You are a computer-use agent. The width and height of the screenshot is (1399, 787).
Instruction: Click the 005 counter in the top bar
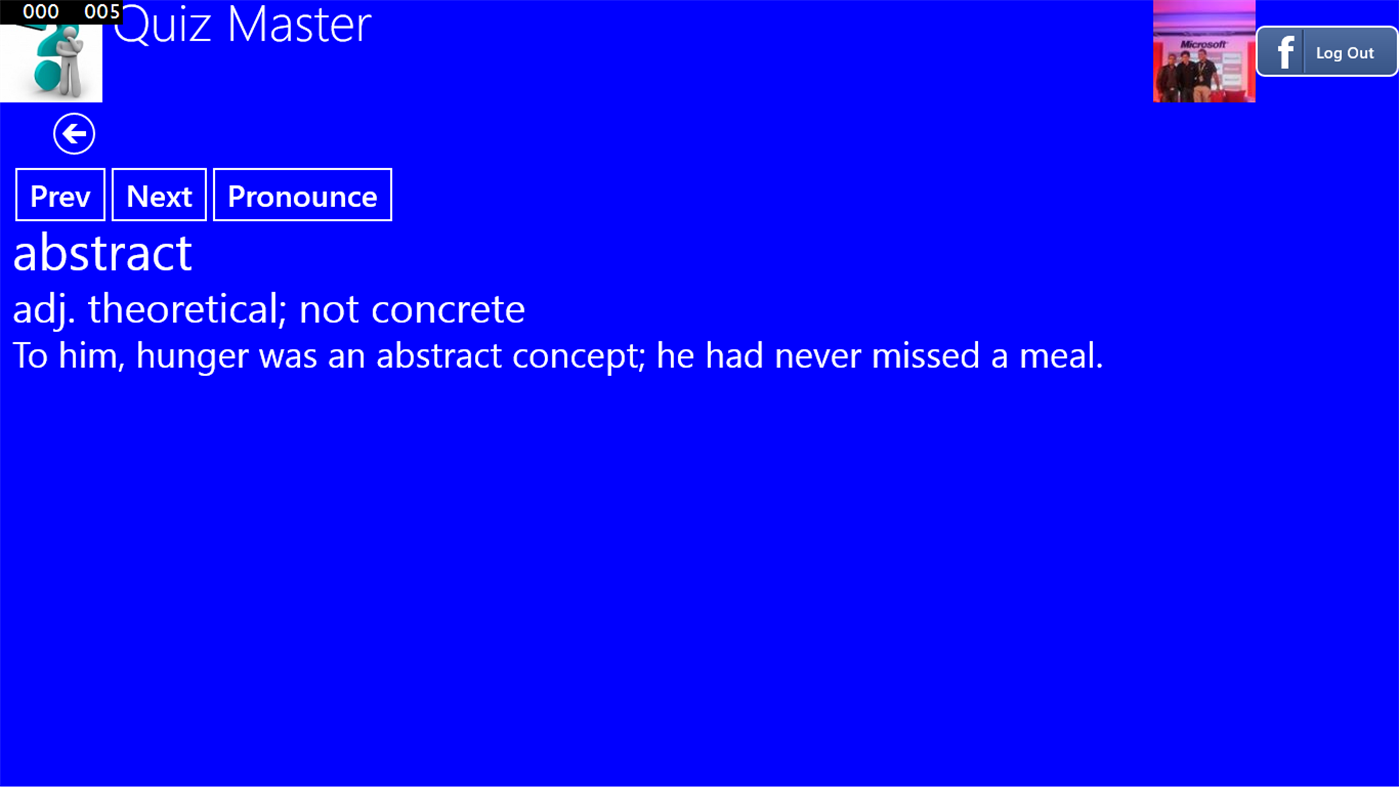[x=103, y=11]
